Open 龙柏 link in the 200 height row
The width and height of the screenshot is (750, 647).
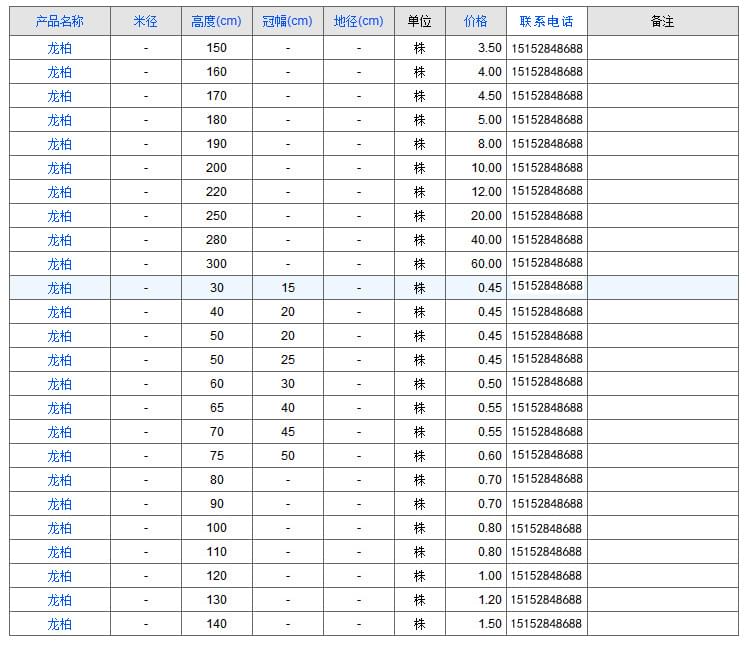60,168
